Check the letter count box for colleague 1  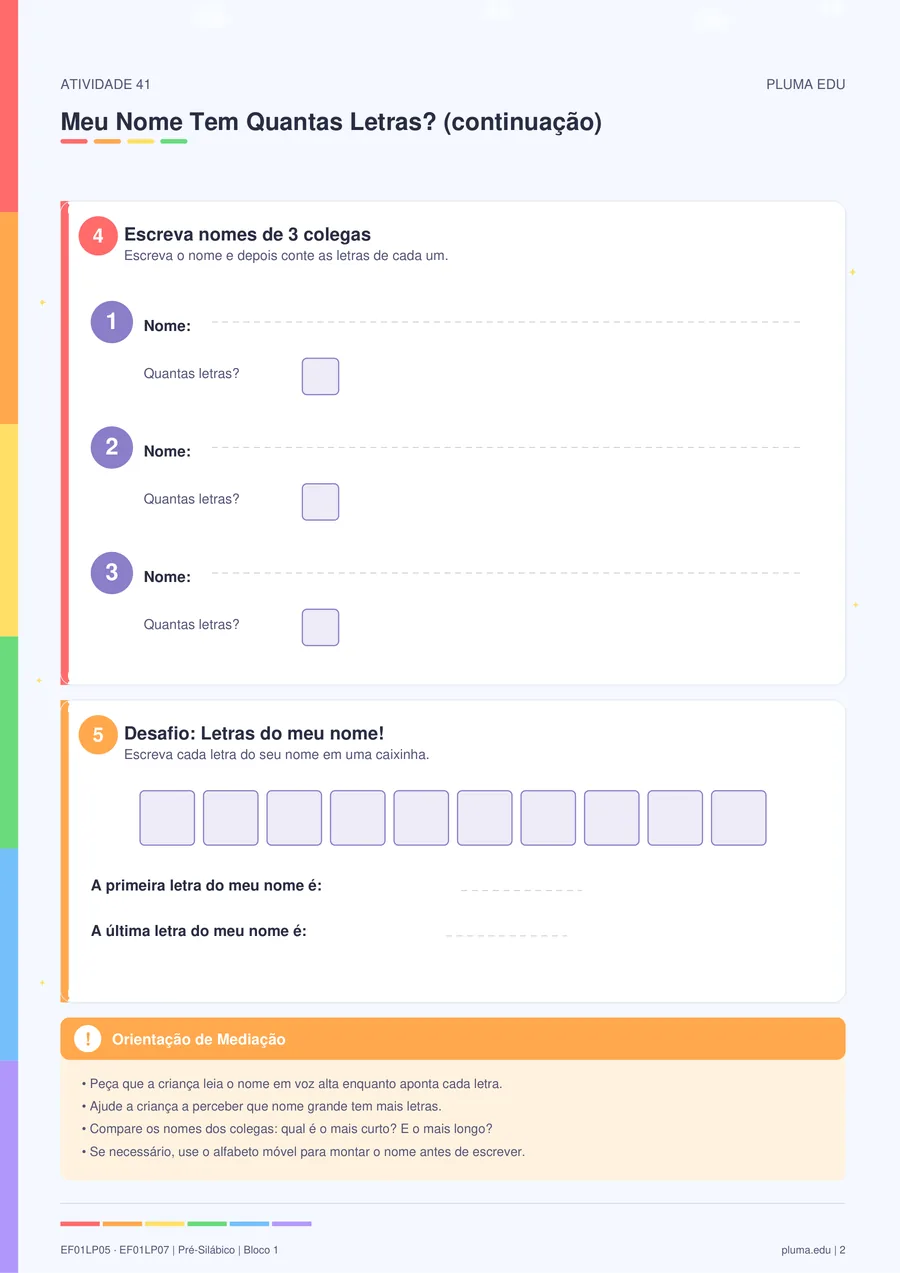(321, 376)
